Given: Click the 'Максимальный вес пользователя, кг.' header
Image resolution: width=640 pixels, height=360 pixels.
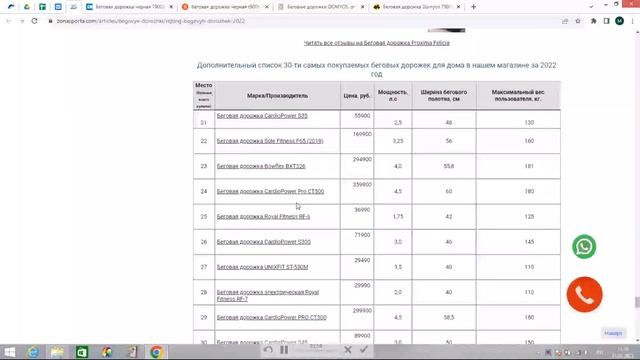Looking at the screenshot, I should [x=518, y=96].
